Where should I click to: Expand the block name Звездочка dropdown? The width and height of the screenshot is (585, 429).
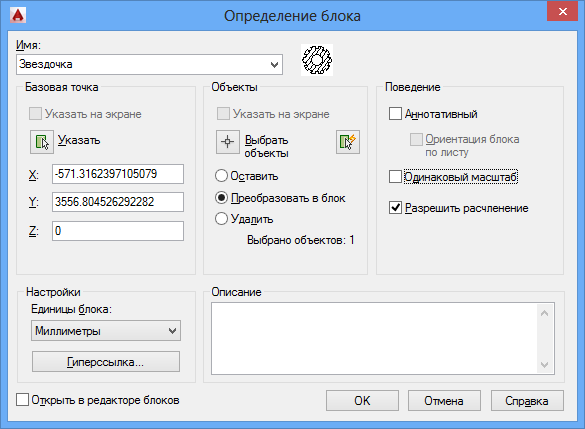tap(275, 65)
